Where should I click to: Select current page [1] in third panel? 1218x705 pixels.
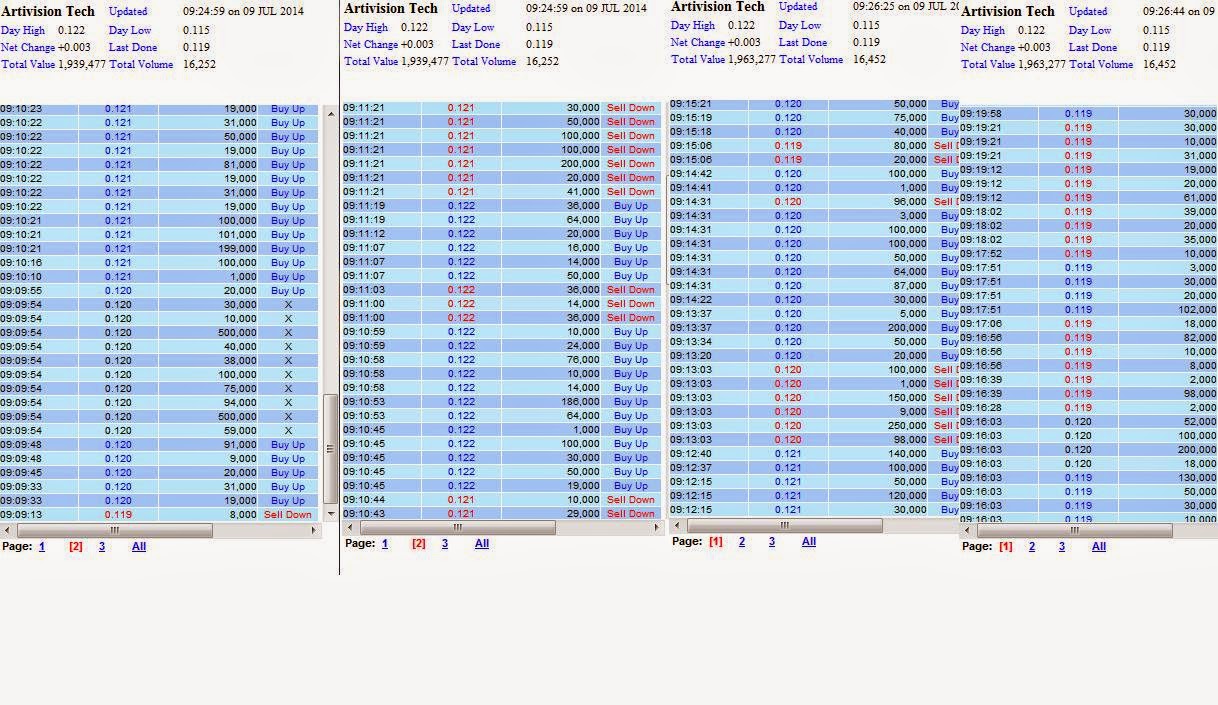(x=715, y=542)
